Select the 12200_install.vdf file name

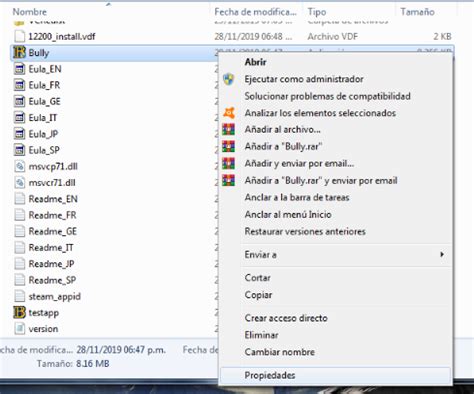point(62,36)
